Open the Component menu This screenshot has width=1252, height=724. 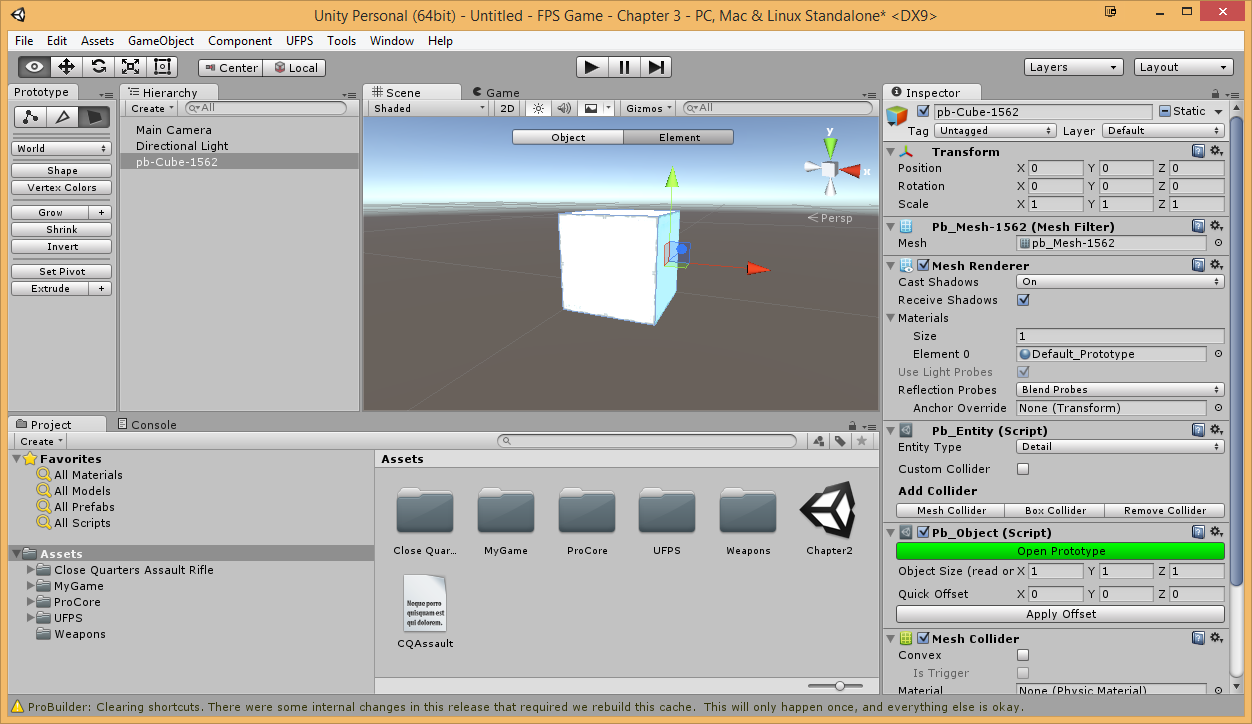[240, 41]
